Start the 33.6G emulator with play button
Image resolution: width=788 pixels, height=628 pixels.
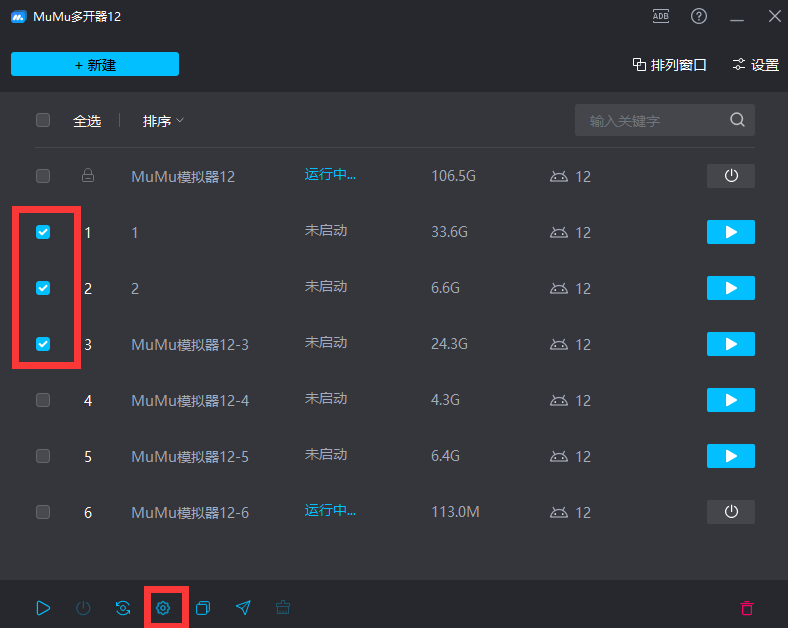(731, 232)
